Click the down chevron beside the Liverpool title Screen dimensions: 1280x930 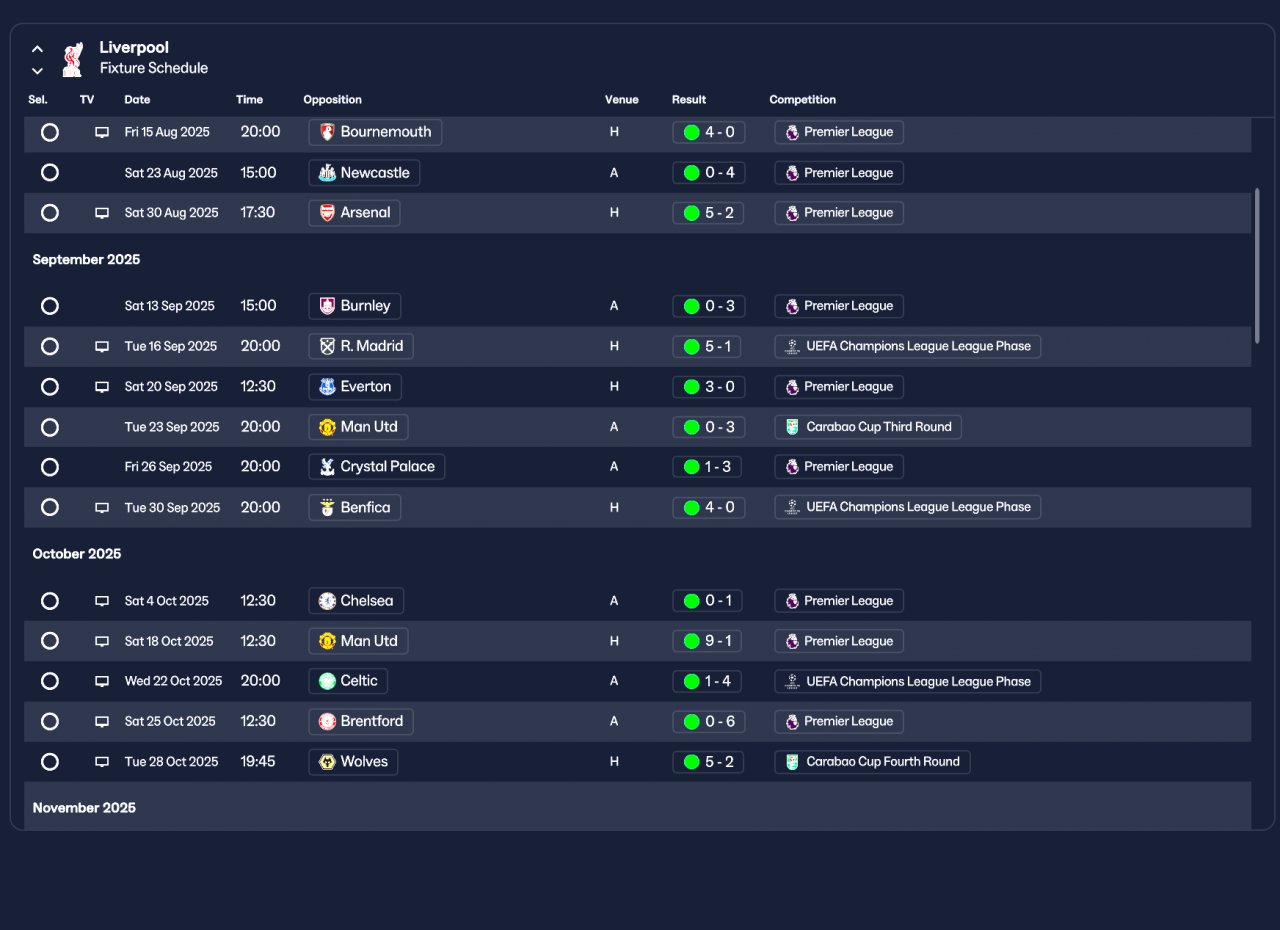pos(37,71)
